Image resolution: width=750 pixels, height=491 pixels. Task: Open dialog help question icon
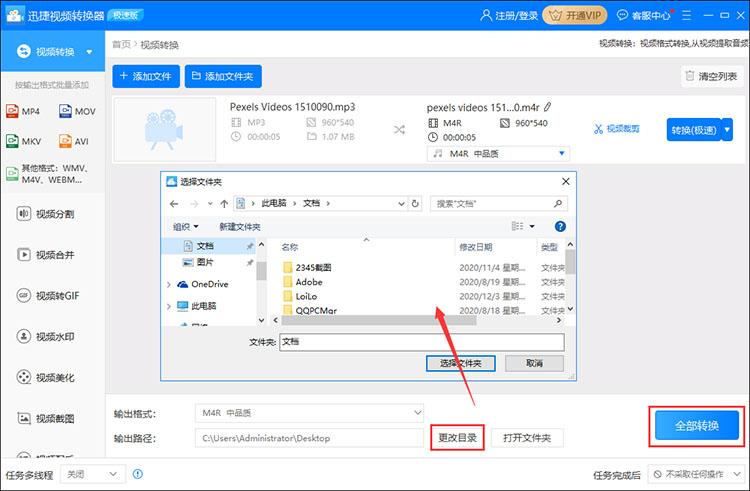pos(560,226)
